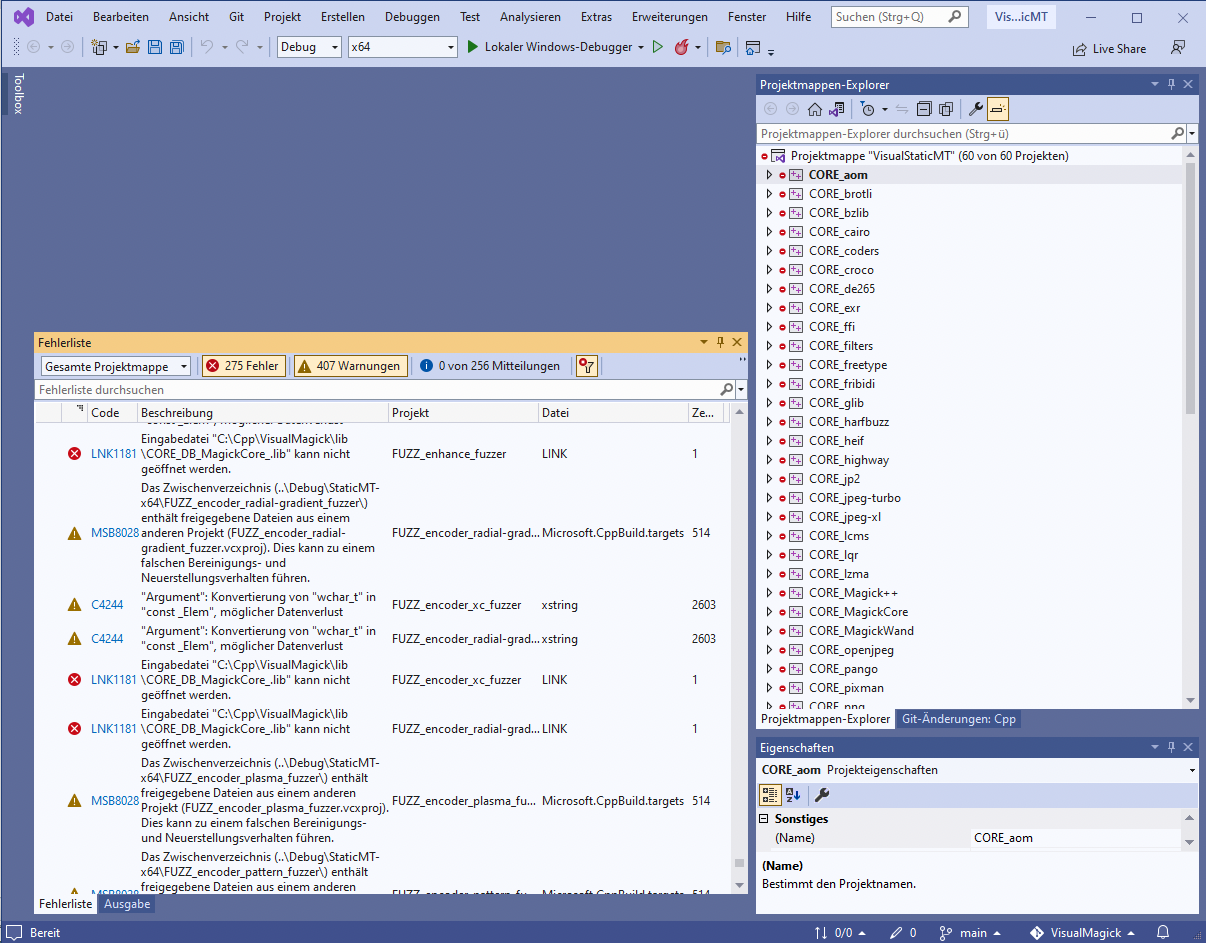The width and height of the screenshot is (1206, 943).
Task: Click the Save All toolbar icon
Action: point(176,47)
